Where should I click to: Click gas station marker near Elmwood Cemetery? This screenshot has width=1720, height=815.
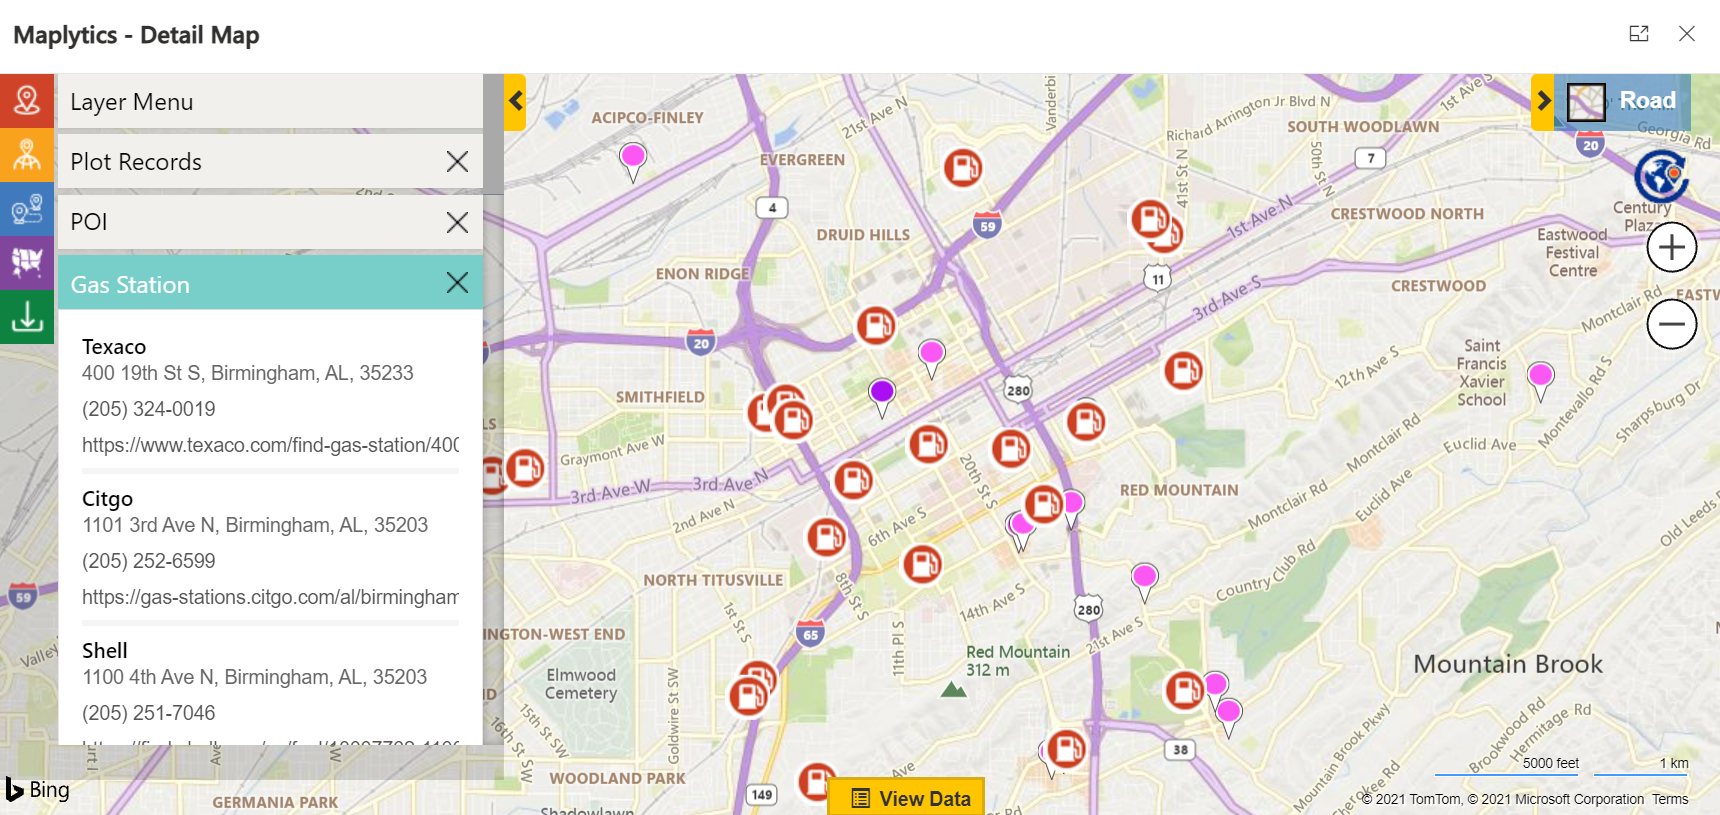click(748, 695)
